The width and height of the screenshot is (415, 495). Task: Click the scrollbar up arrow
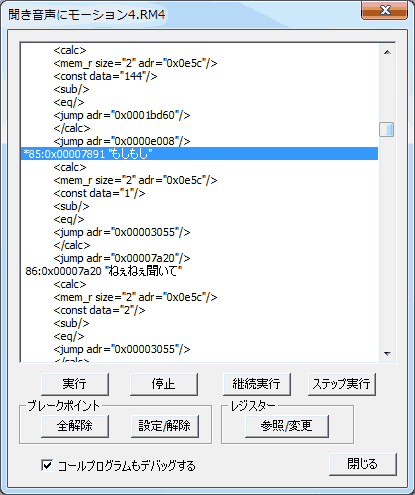pyautogui.click(x=387, y=52)
